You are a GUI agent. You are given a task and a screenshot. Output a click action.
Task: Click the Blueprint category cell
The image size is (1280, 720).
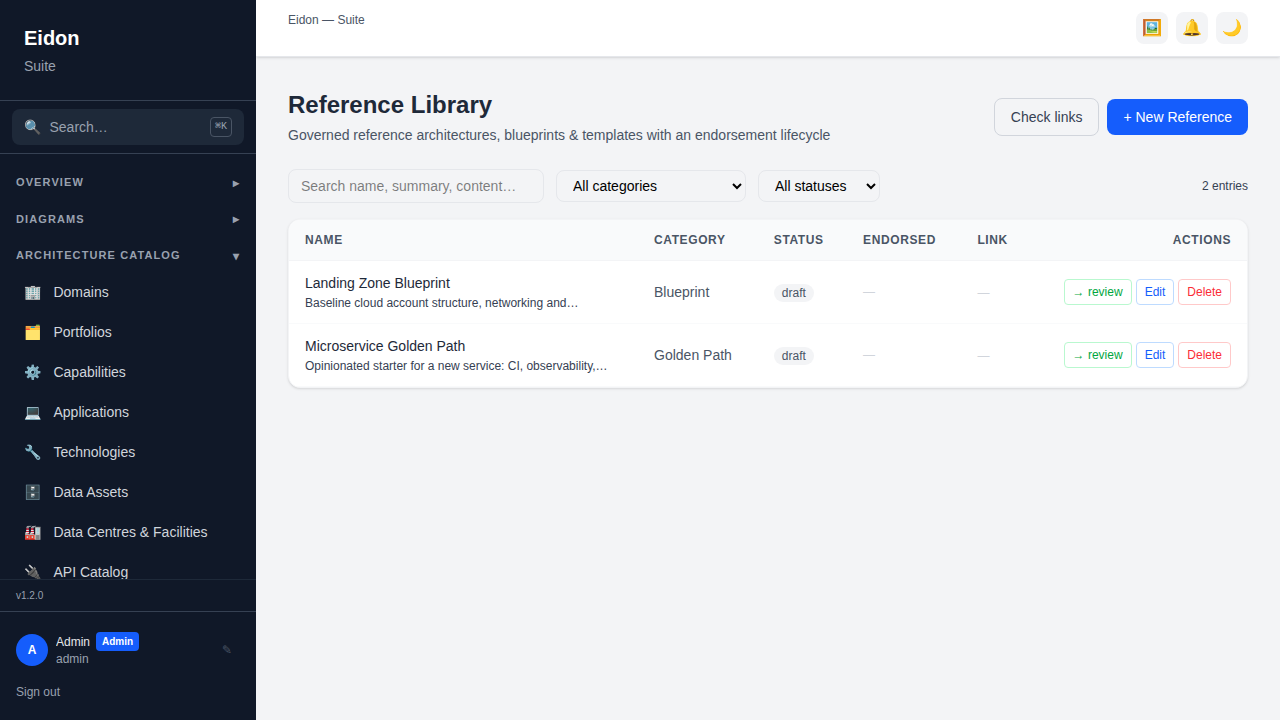(682, 292)
